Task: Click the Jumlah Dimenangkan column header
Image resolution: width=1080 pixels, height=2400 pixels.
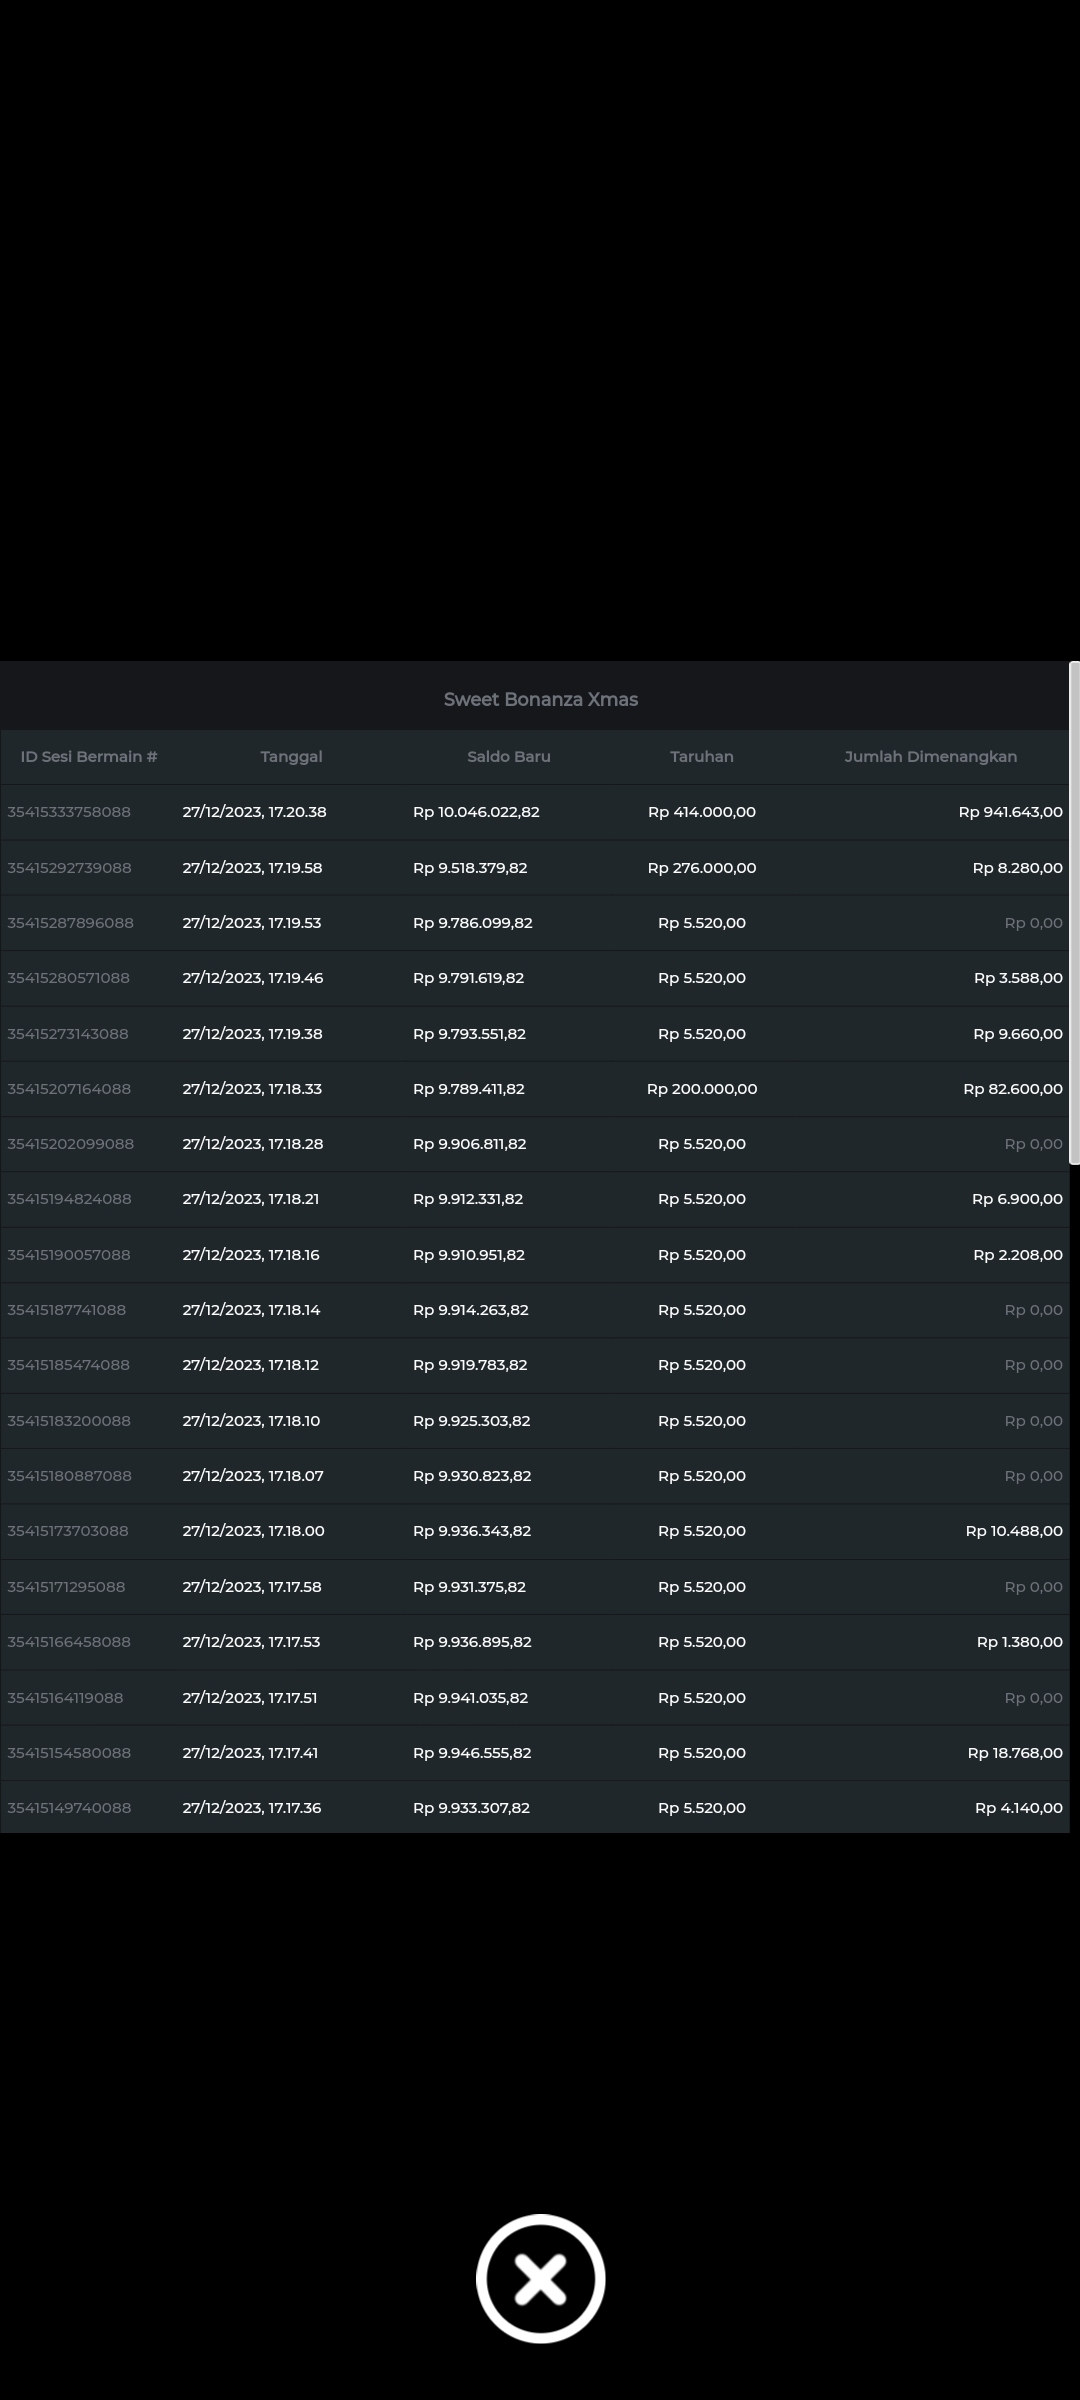Action: pos(930,757)
